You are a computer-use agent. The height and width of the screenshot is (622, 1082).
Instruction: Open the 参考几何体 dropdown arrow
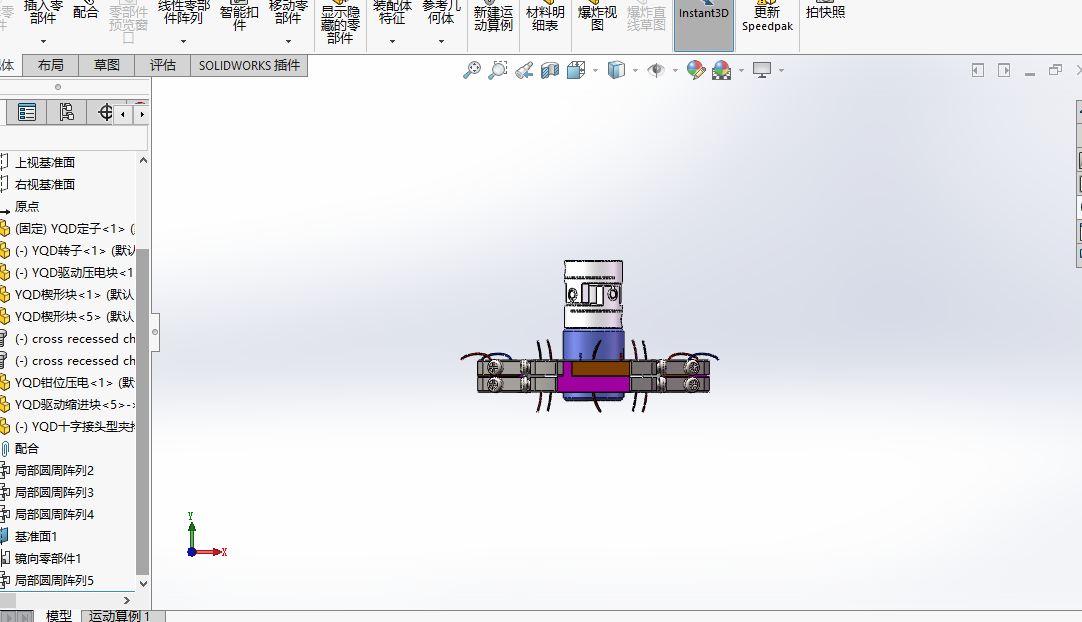441,41
